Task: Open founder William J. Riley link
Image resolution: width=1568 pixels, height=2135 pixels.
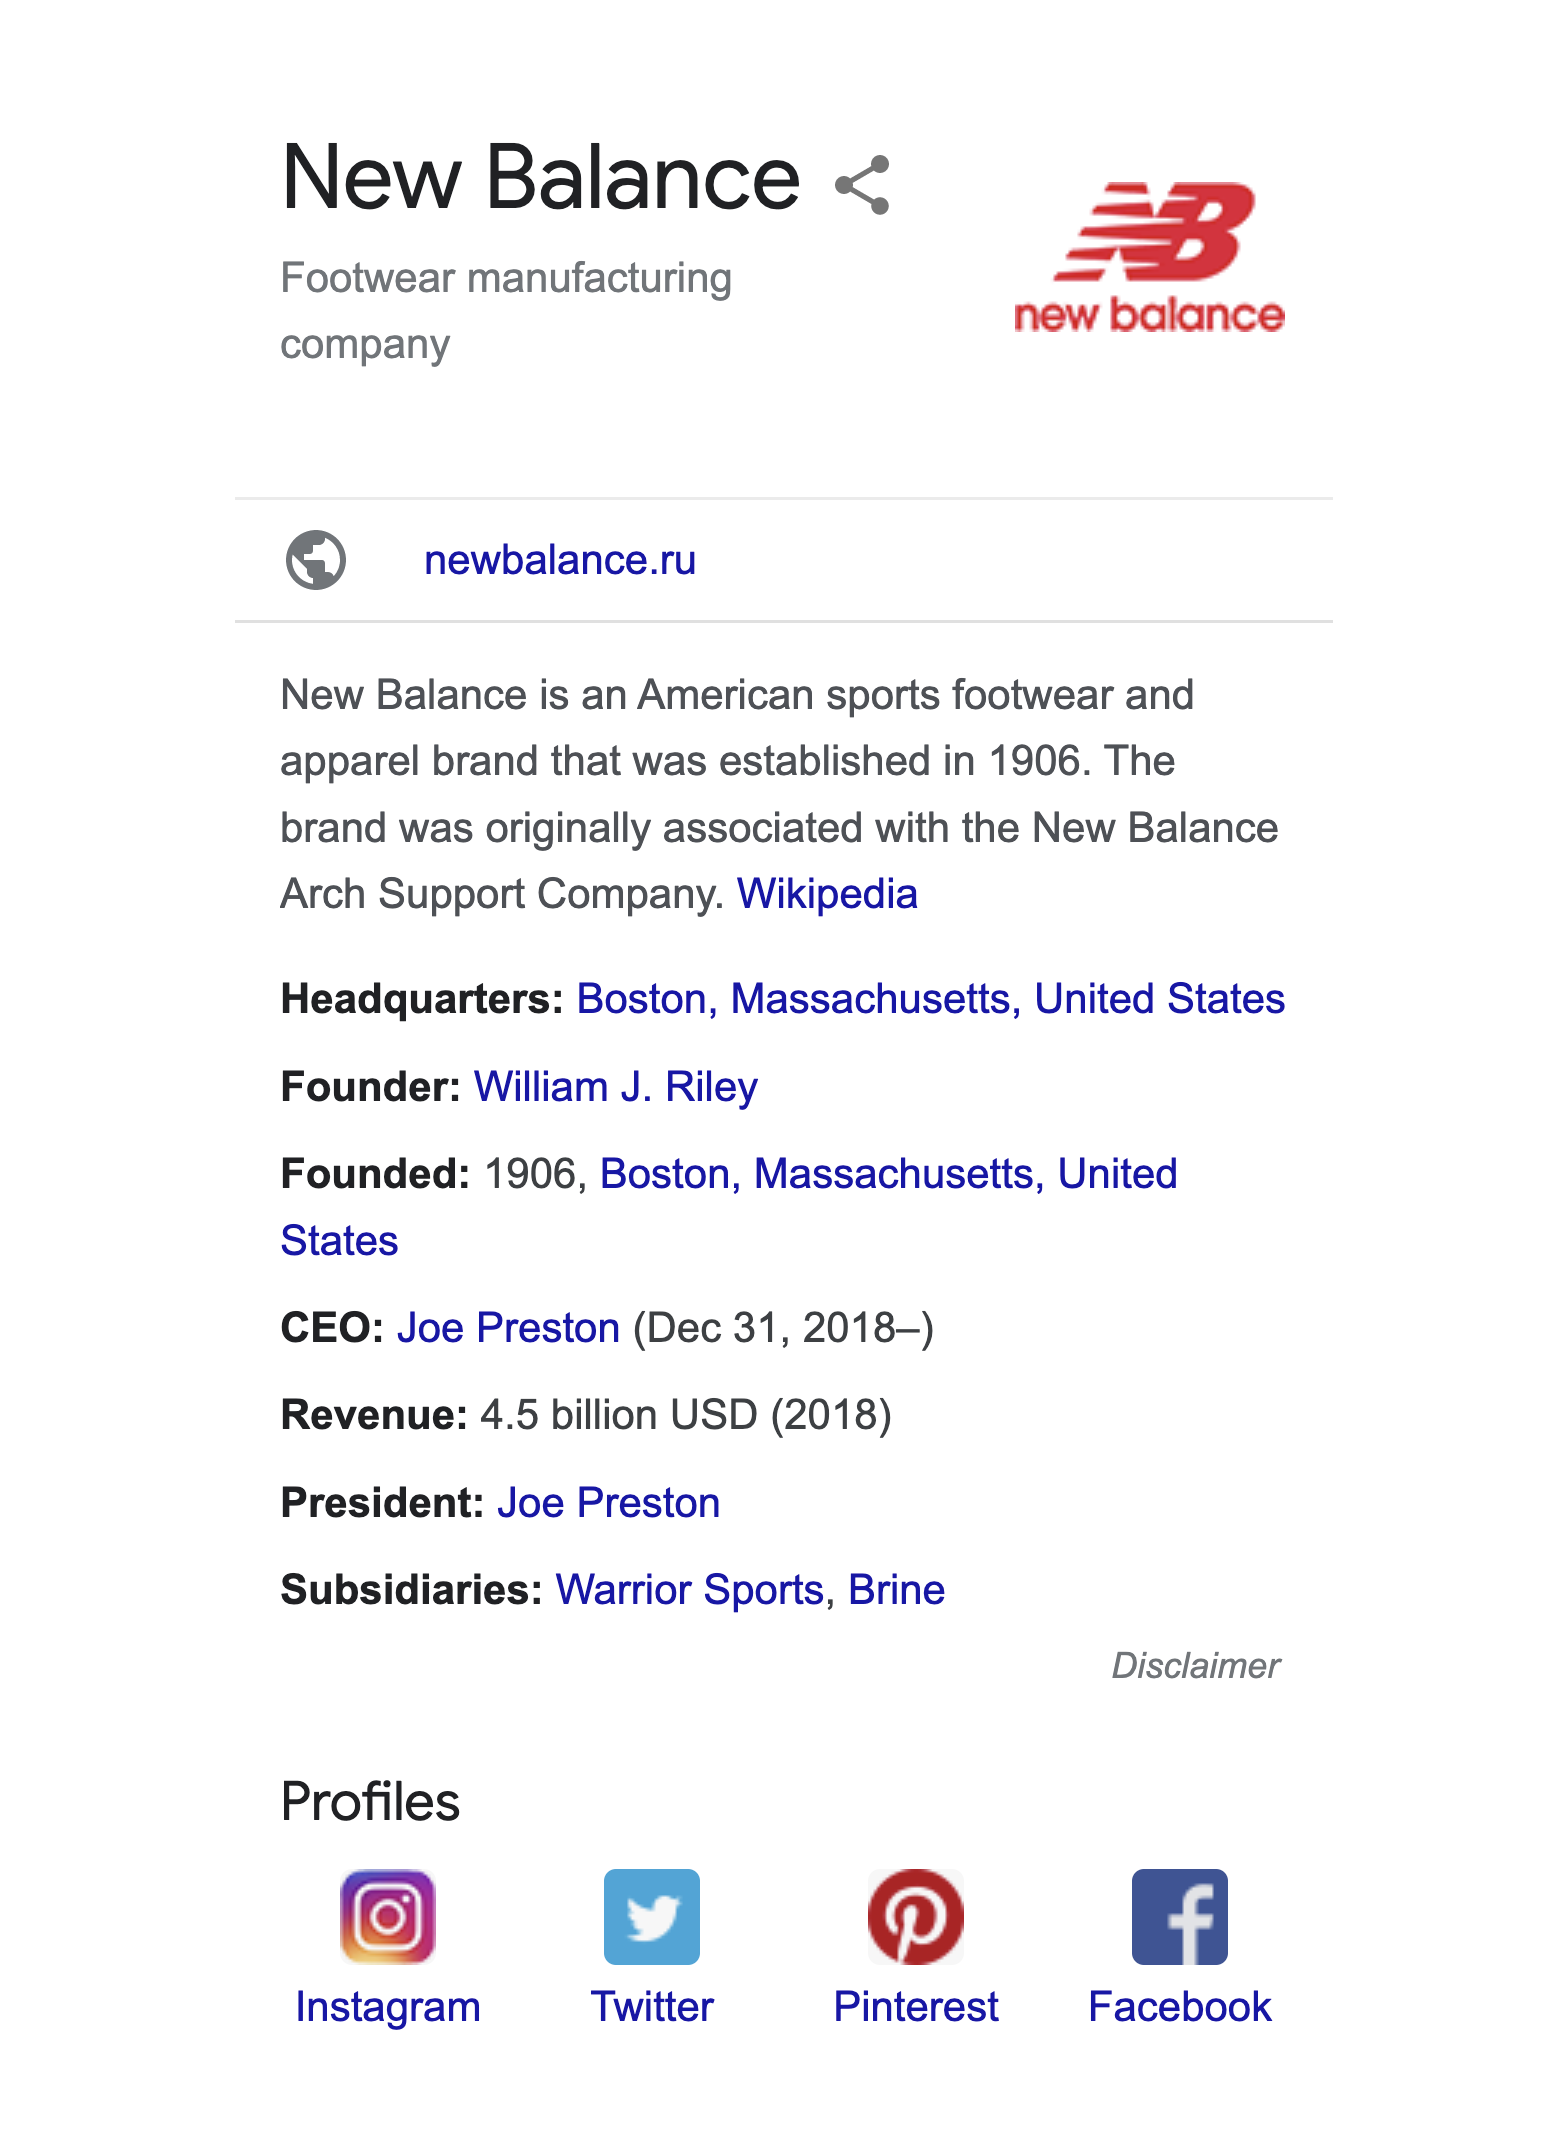Action: tap(616, 1087)
